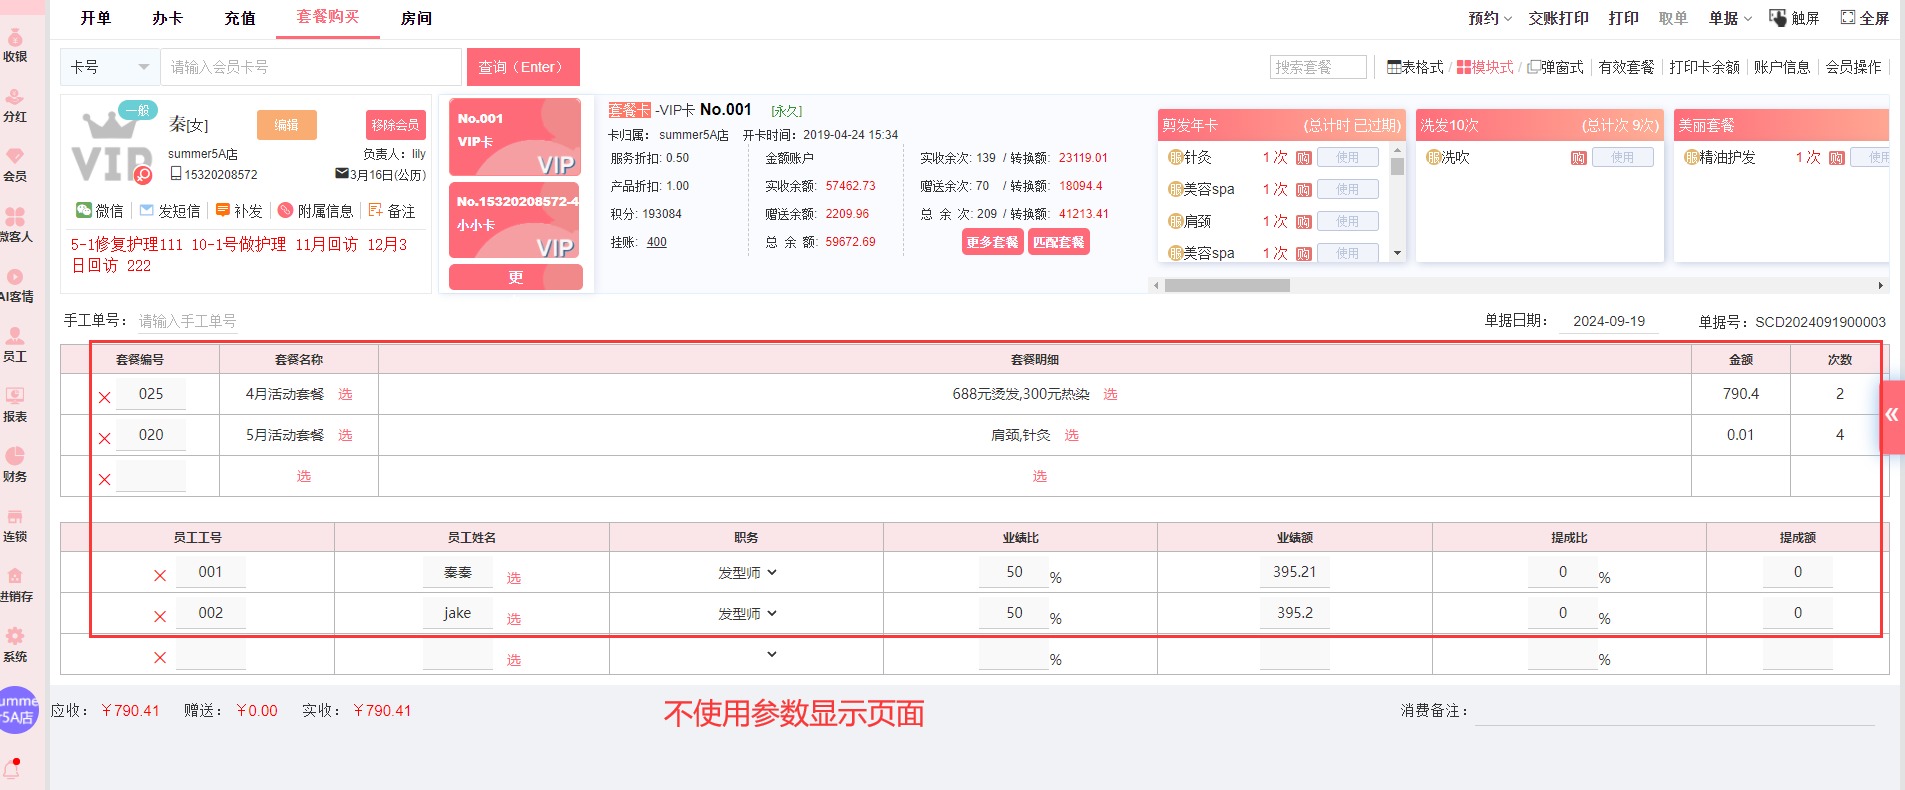
Task: Switch to 弹窗式 popup layout
Action: tap(1555, 67)
